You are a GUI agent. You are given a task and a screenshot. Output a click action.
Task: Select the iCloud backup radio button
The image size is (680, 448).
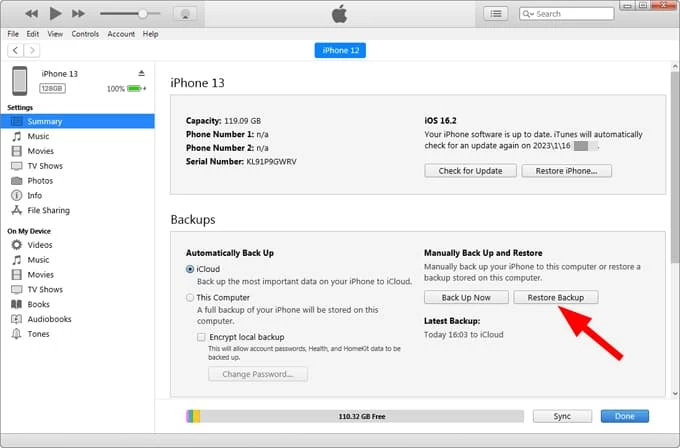tap(190, 269)
